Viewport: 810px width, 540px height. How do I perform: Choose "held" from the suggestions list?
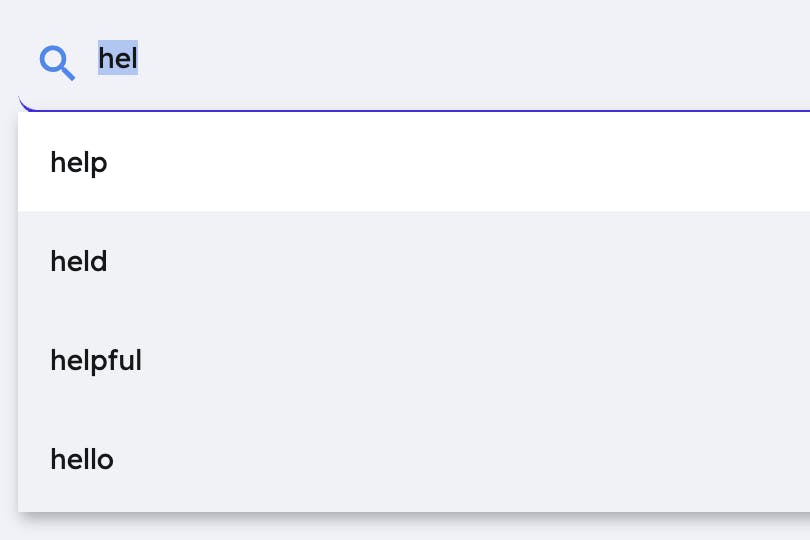coord(414,261)
